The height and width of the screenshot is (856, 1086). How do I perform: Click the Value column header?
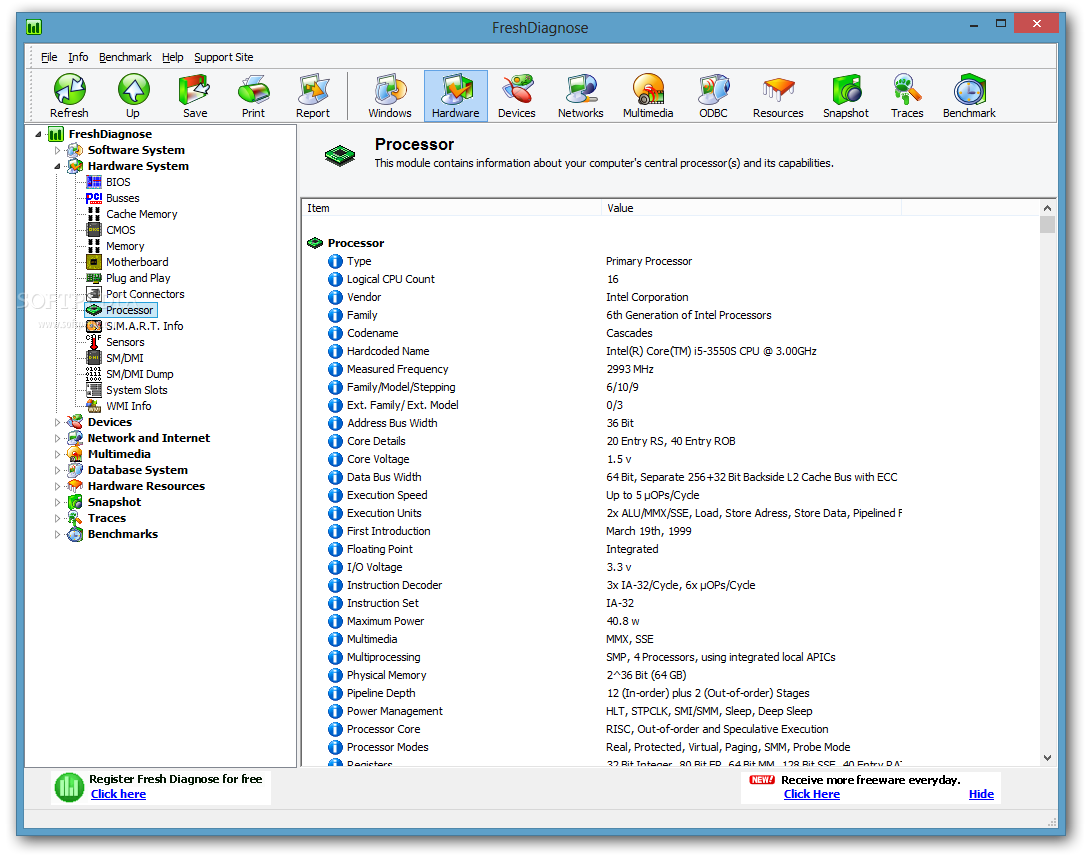pos(751,208)
